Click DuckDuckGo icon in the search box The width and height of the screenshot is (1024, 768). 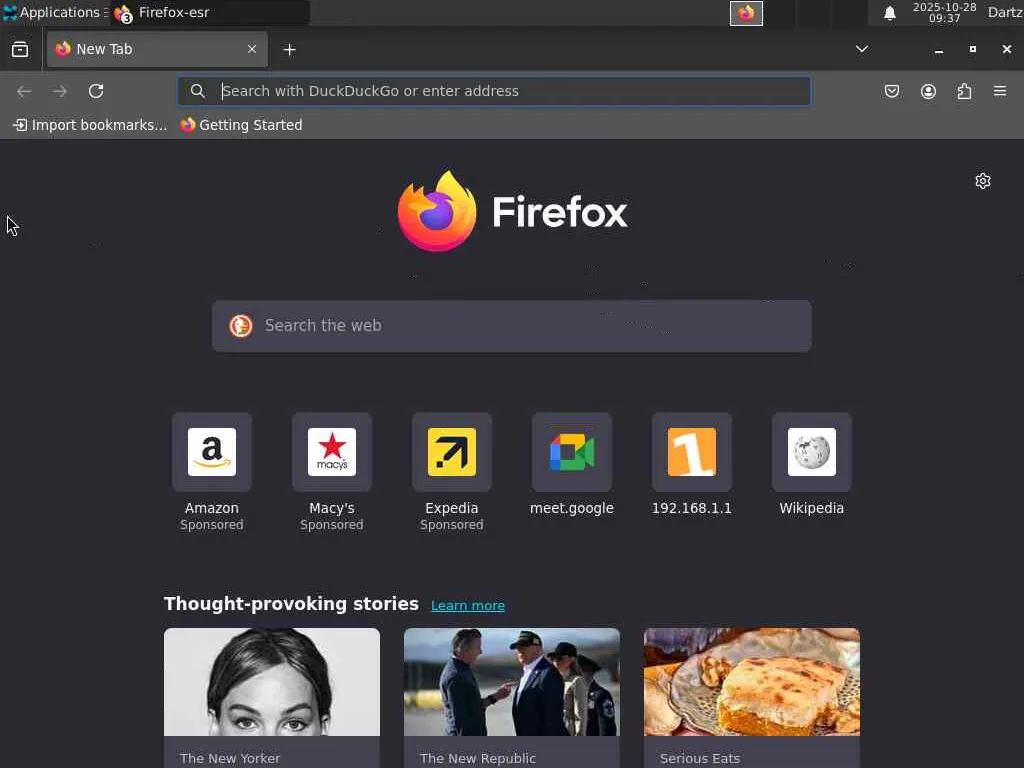tap(241, 326)
